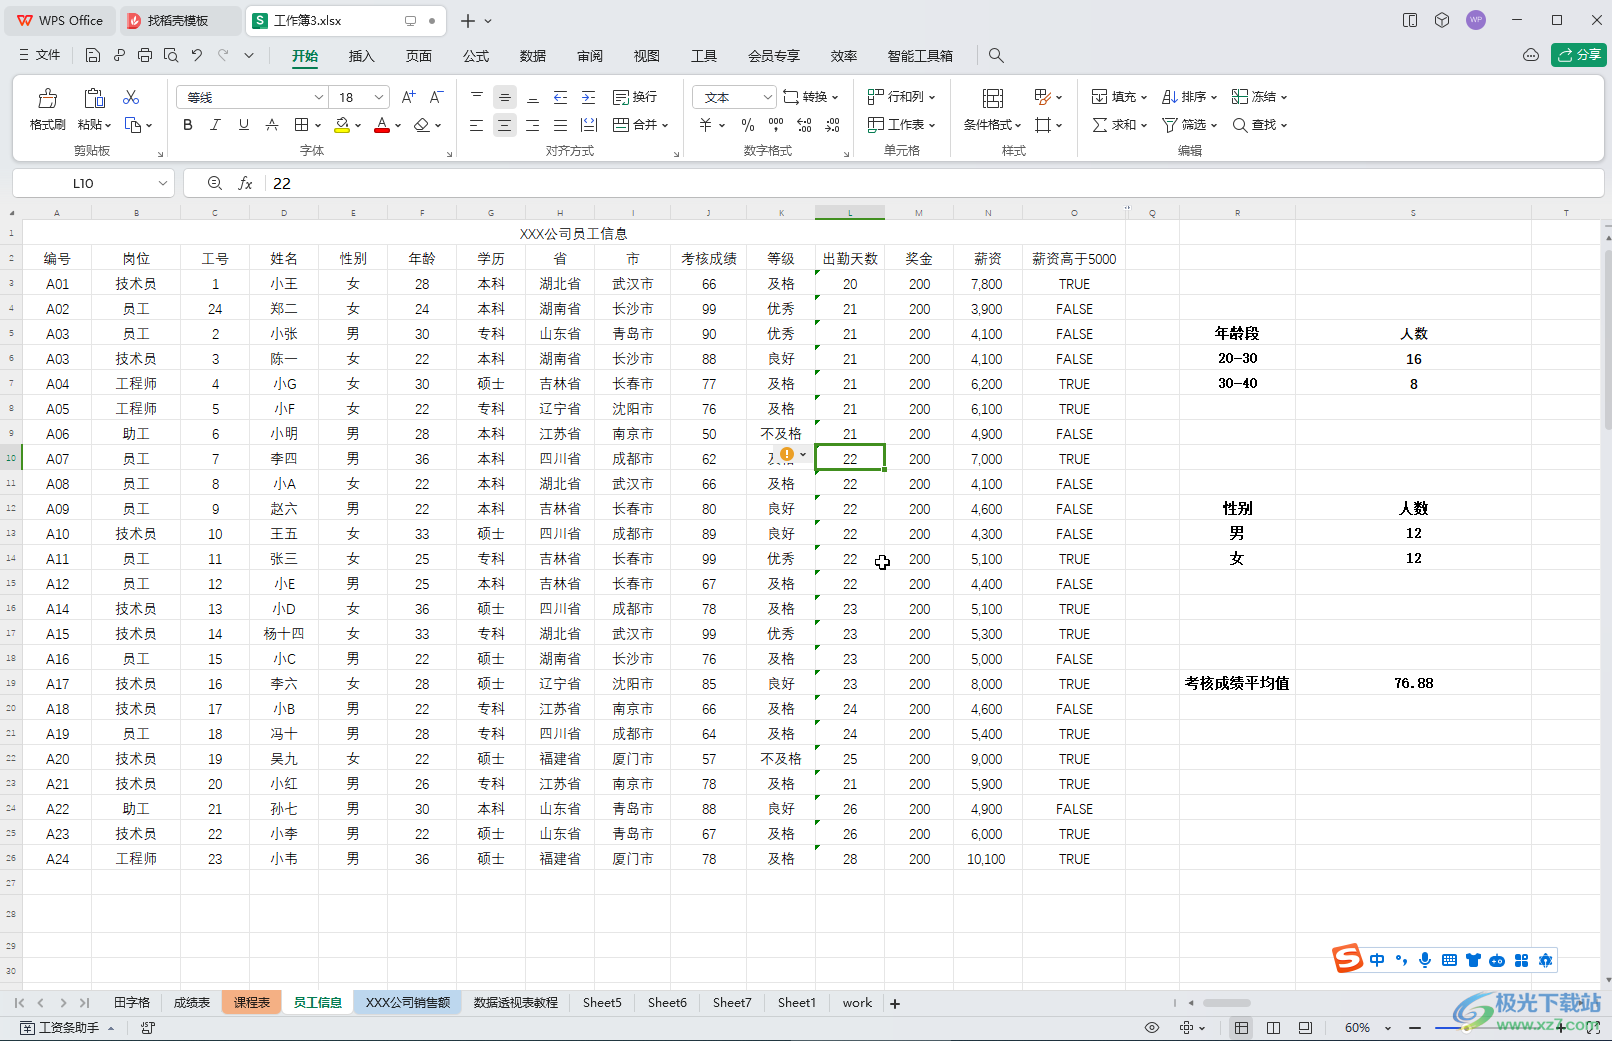Click the filter (筛选) button
Image resolution: width=1612 pixels, height=1041 pixels.
tap(1189, 125)
